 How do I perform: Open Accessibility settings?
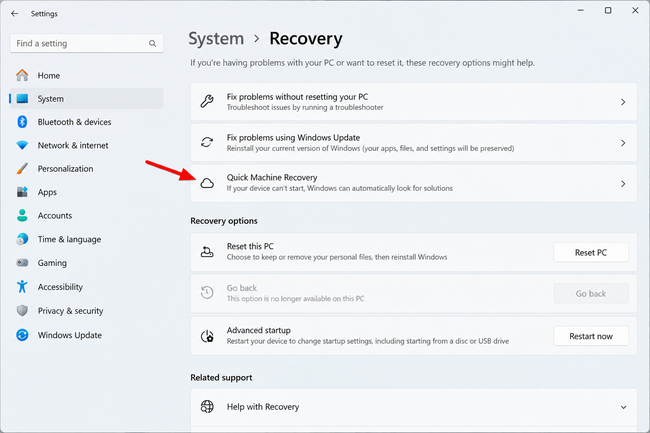[x=87, y=287]
